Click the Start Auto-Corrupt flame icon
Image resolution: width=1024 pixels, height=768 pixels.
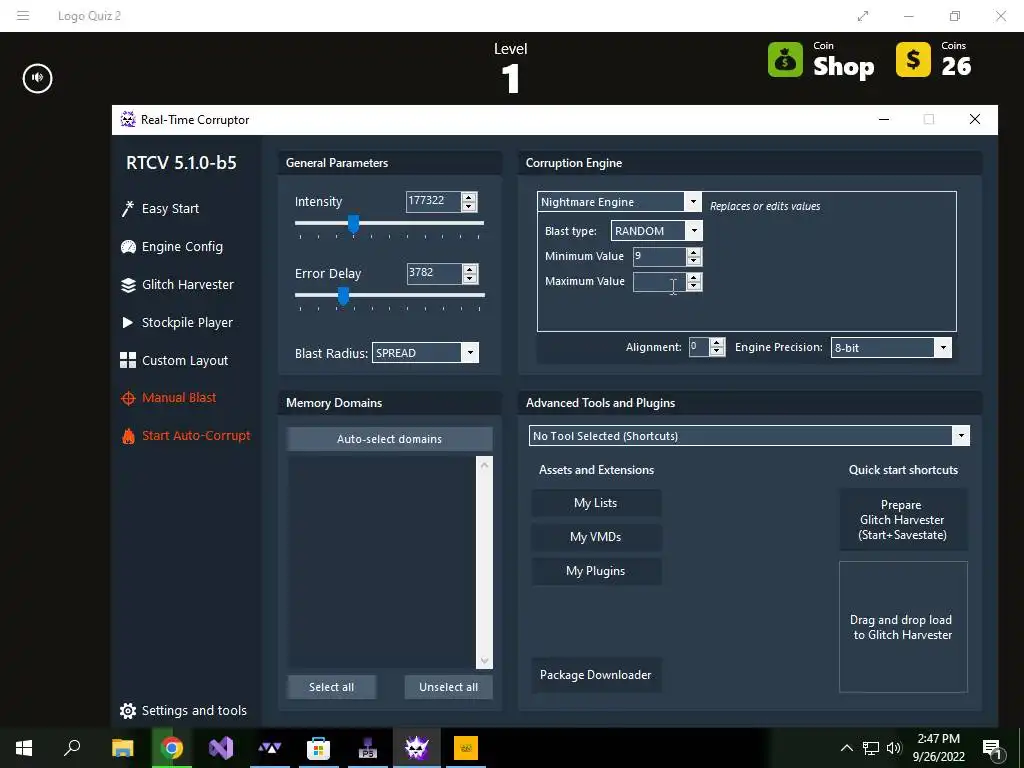pyautogui.click(x=128, y=436)
